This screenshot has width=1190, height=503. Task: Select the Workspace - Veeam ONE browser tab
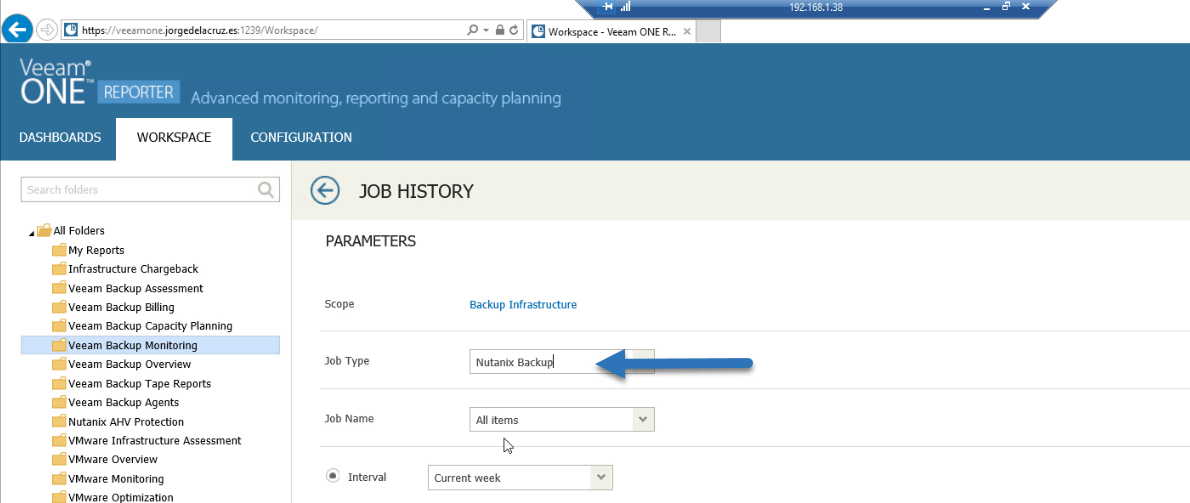click(x=611, y=31)
